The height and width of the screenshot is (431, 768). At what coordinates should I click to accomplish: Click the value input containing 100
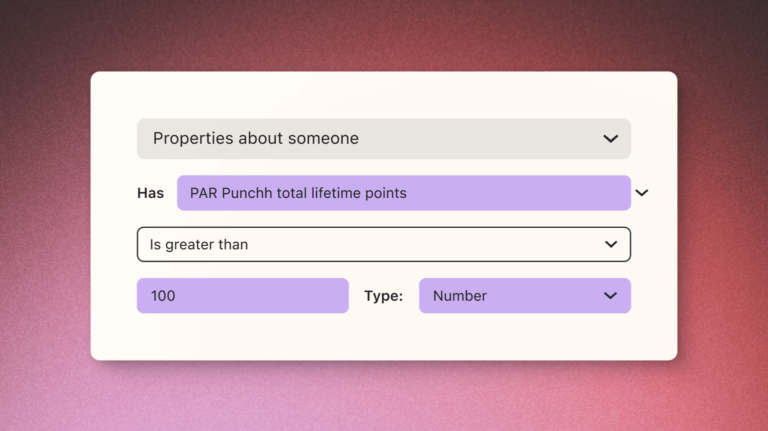[242, 296]
